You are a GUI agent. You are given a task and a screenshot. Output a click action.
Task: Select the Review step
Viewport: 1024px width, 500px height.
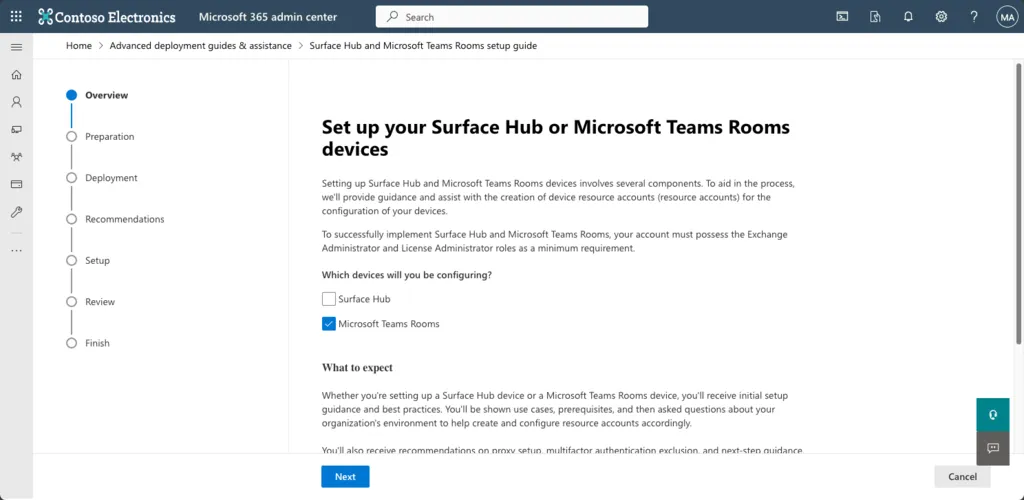91,302
